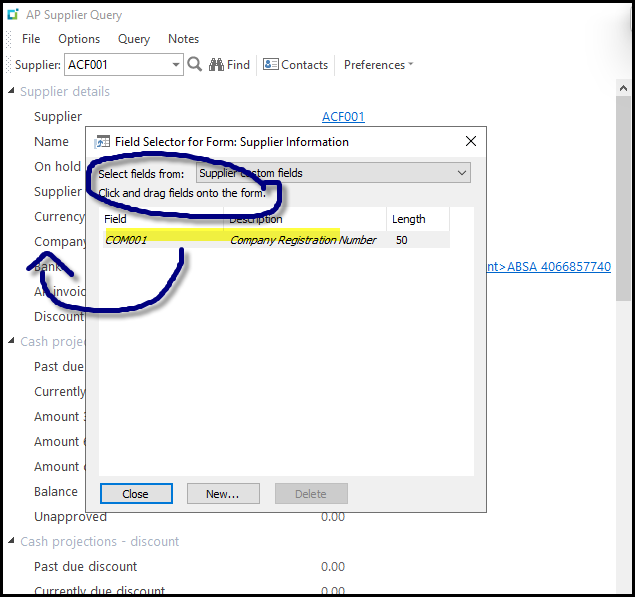635x597 pixels.
Task: Click the magnifier search icon beside Supplier
Action: click(195, 65)
